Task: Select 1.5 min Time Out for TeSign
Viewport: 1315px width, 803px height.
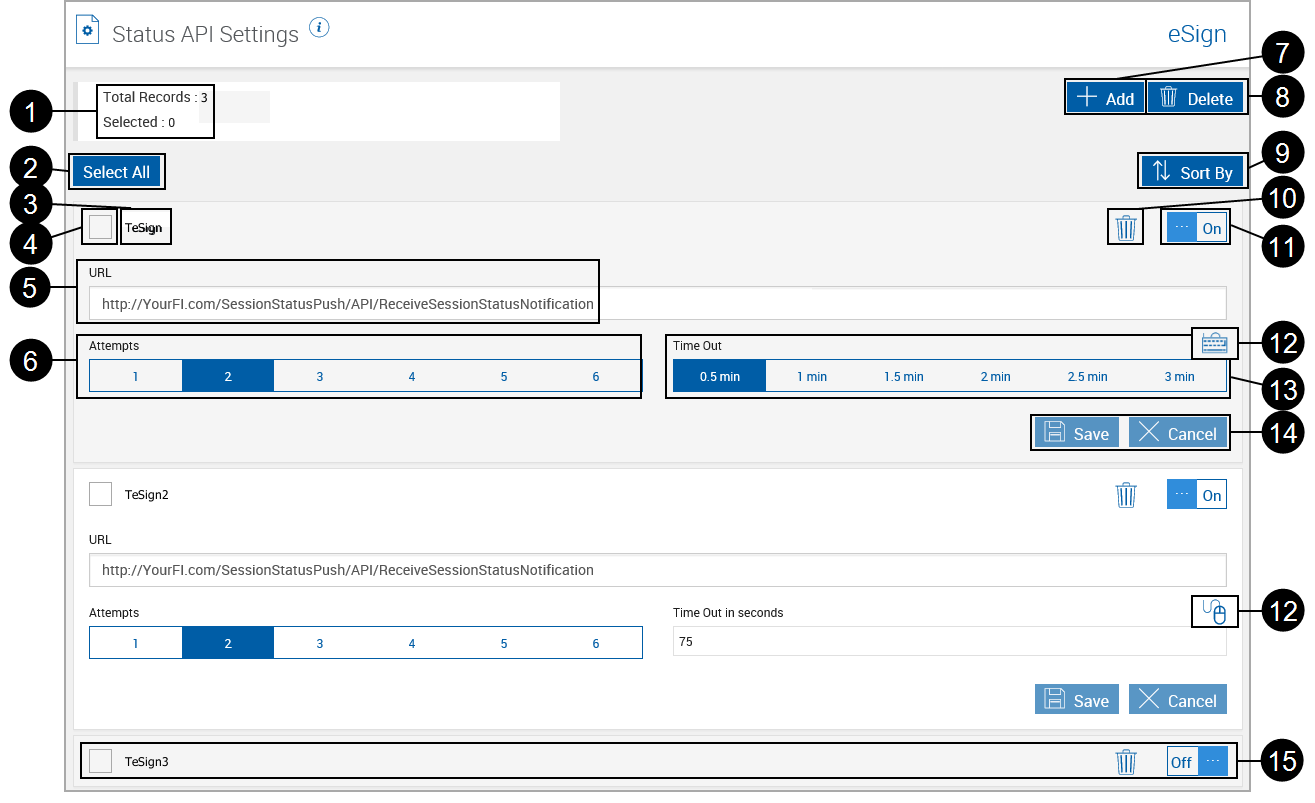Action: [904, 376]
